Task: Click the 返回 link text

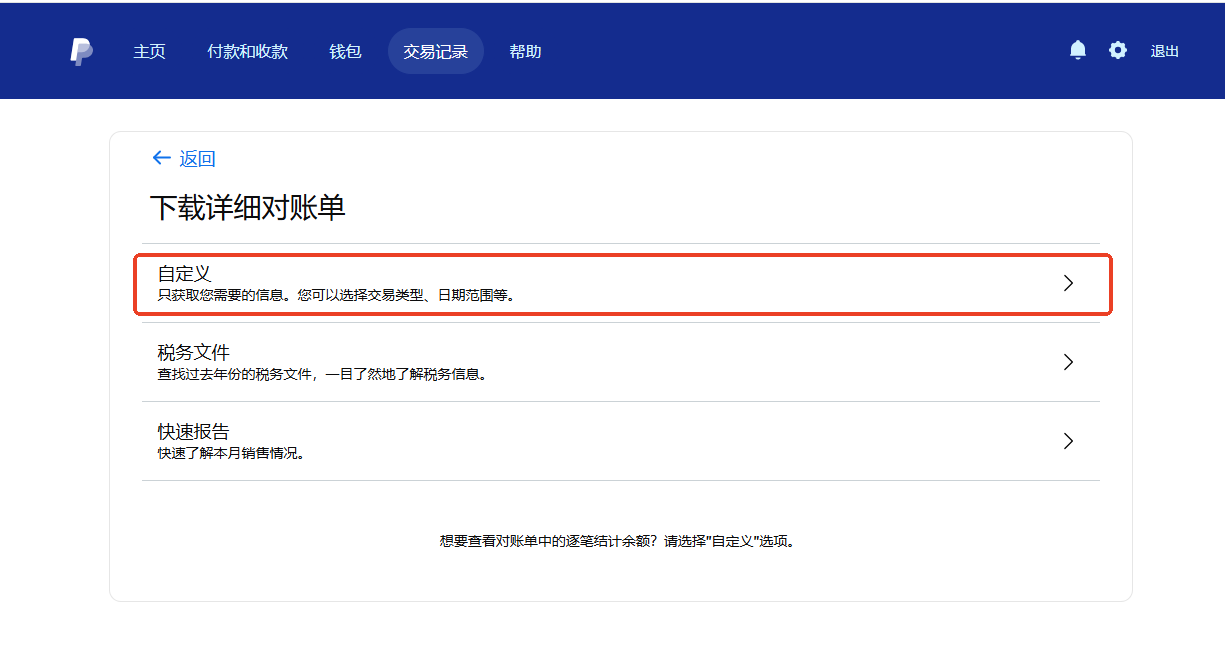Action: [x=197, y=159]
